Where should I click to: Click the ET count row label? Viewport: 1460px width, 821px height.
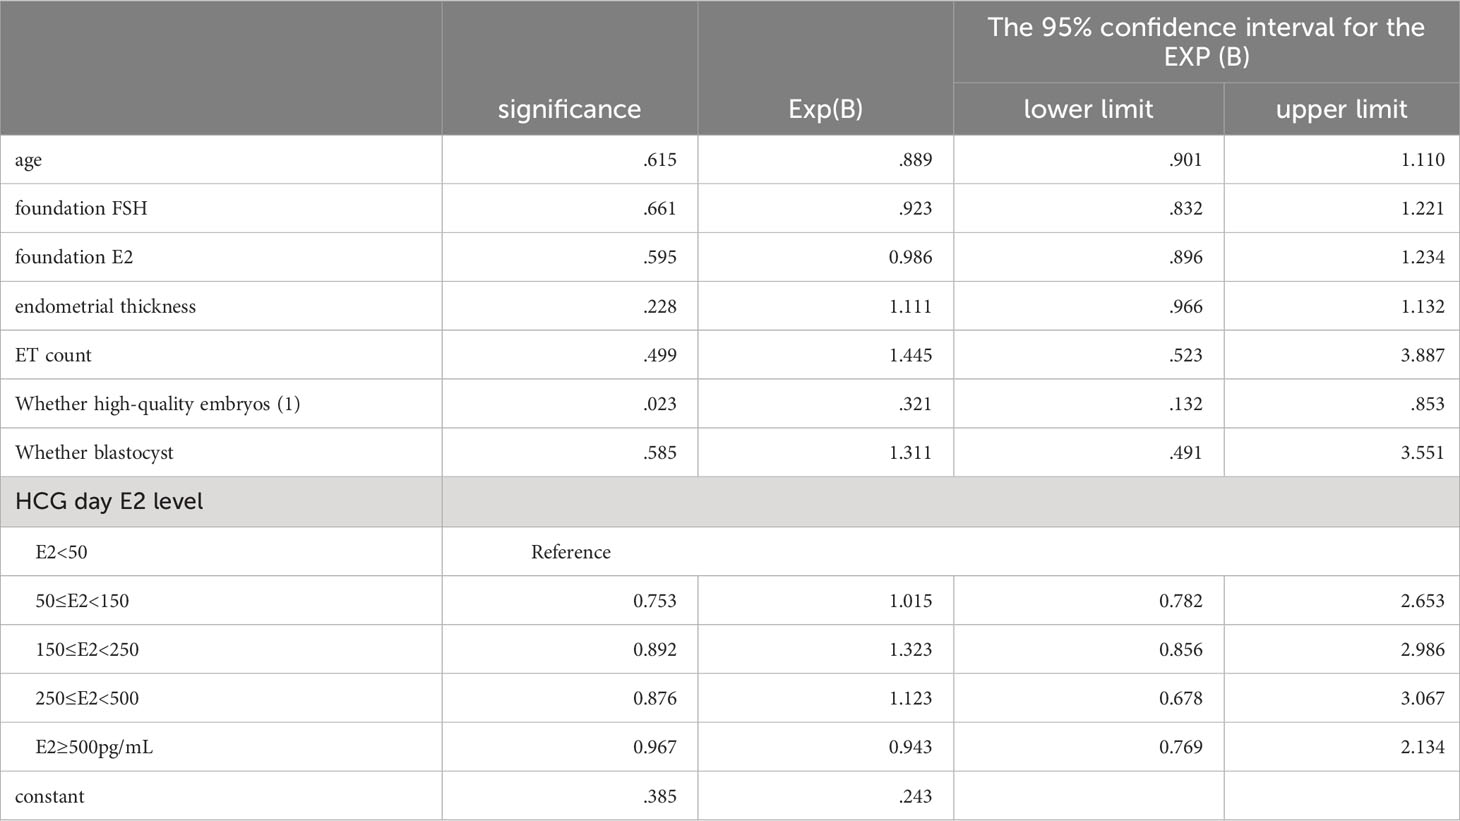point(53,355)
